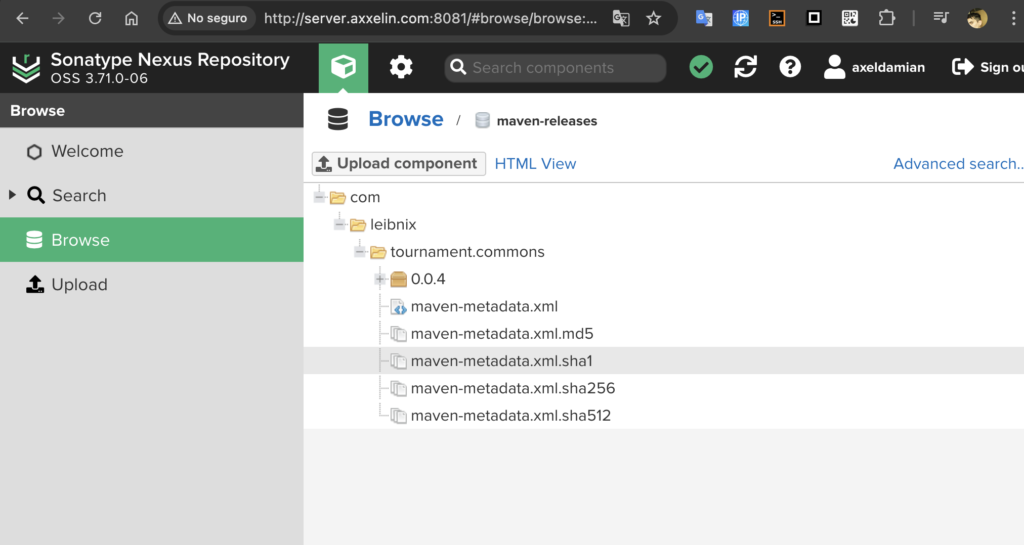This screenshot has width=1024, height=545.
Task: Bookmark page with the star icon
Action: pos(653,18)
